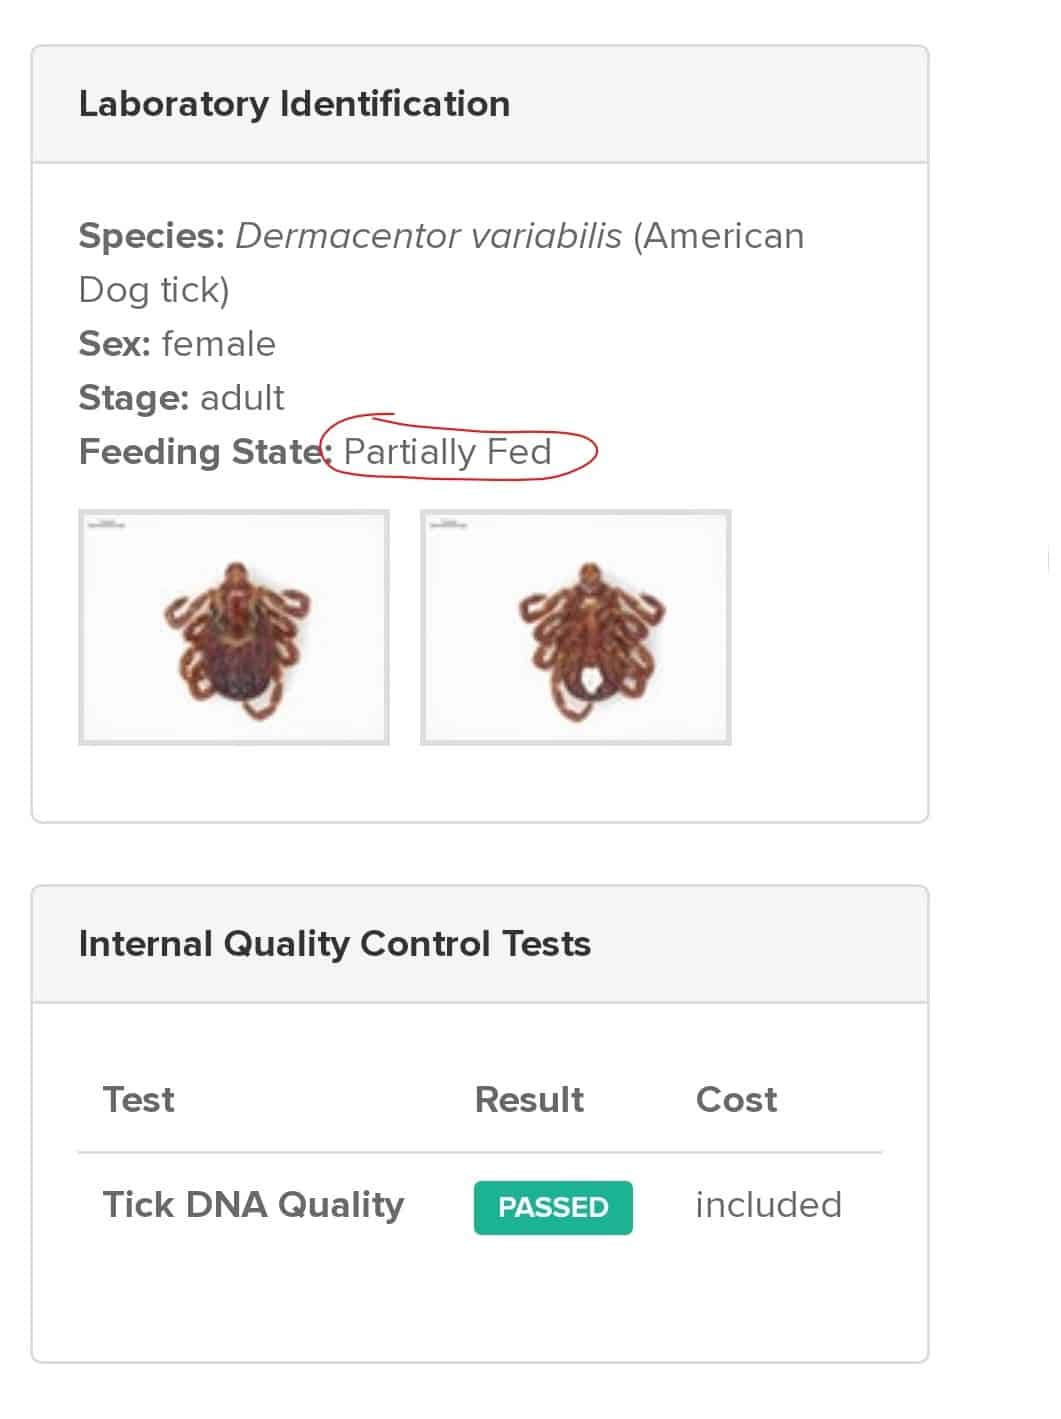Click the Stage: adult field
Image resolution: width=1061 pixels, height=1419 pixels.
(x=181, y=397)
